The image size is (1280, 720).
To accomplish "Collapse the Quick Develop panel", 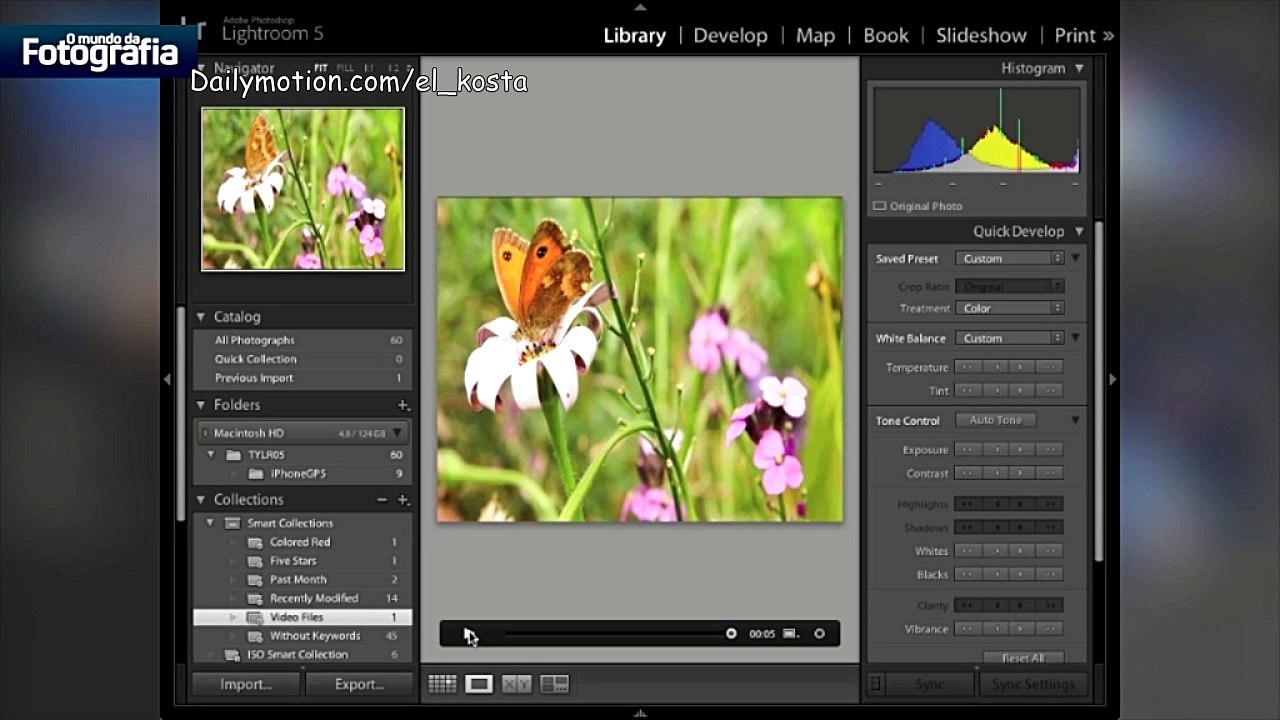I will [1079, 231].
